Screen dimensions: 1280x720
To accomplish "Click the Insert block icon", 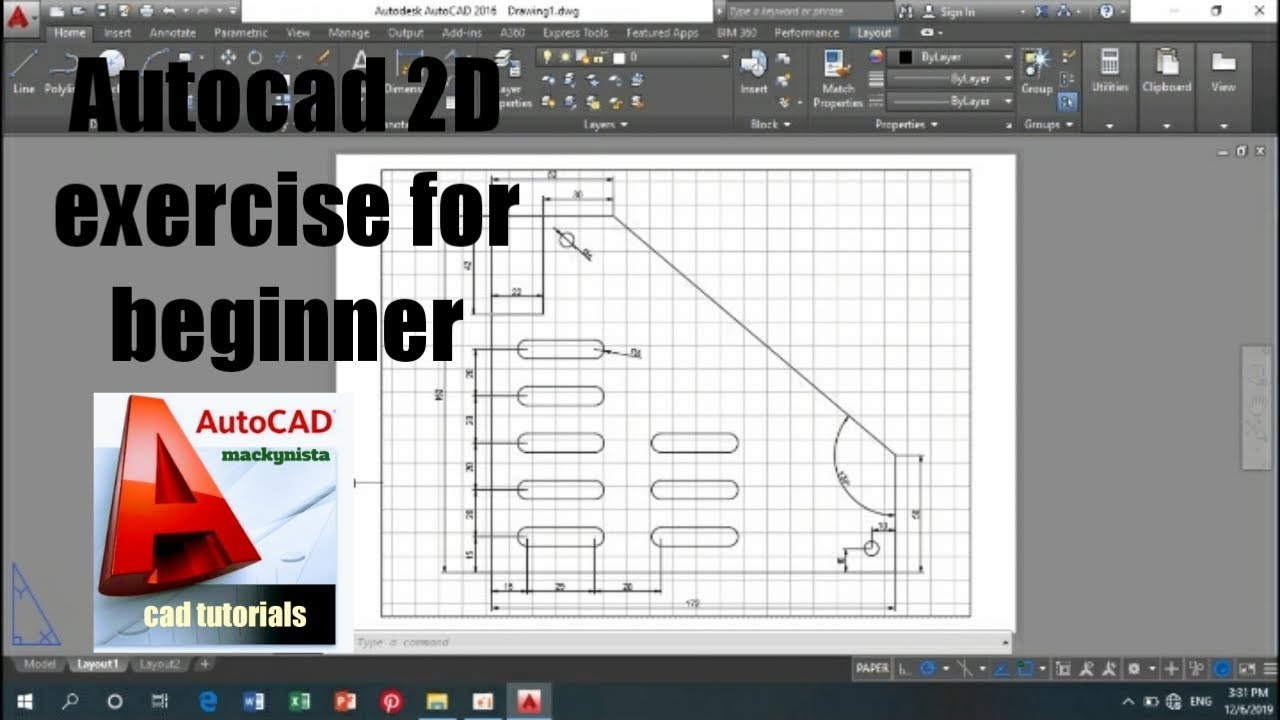I will 753,70.
